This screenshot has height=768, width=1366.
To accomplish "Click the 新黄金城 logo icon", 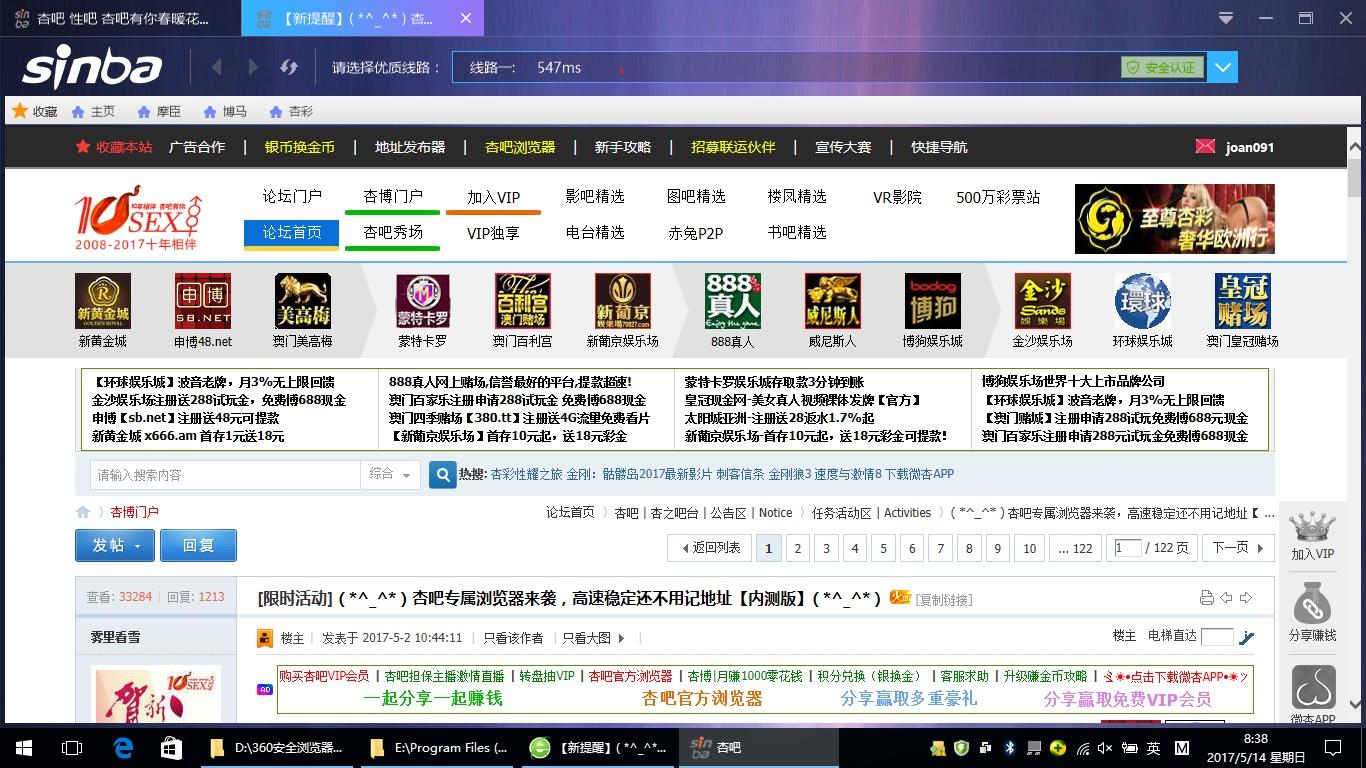I will (x=103, y=301).
